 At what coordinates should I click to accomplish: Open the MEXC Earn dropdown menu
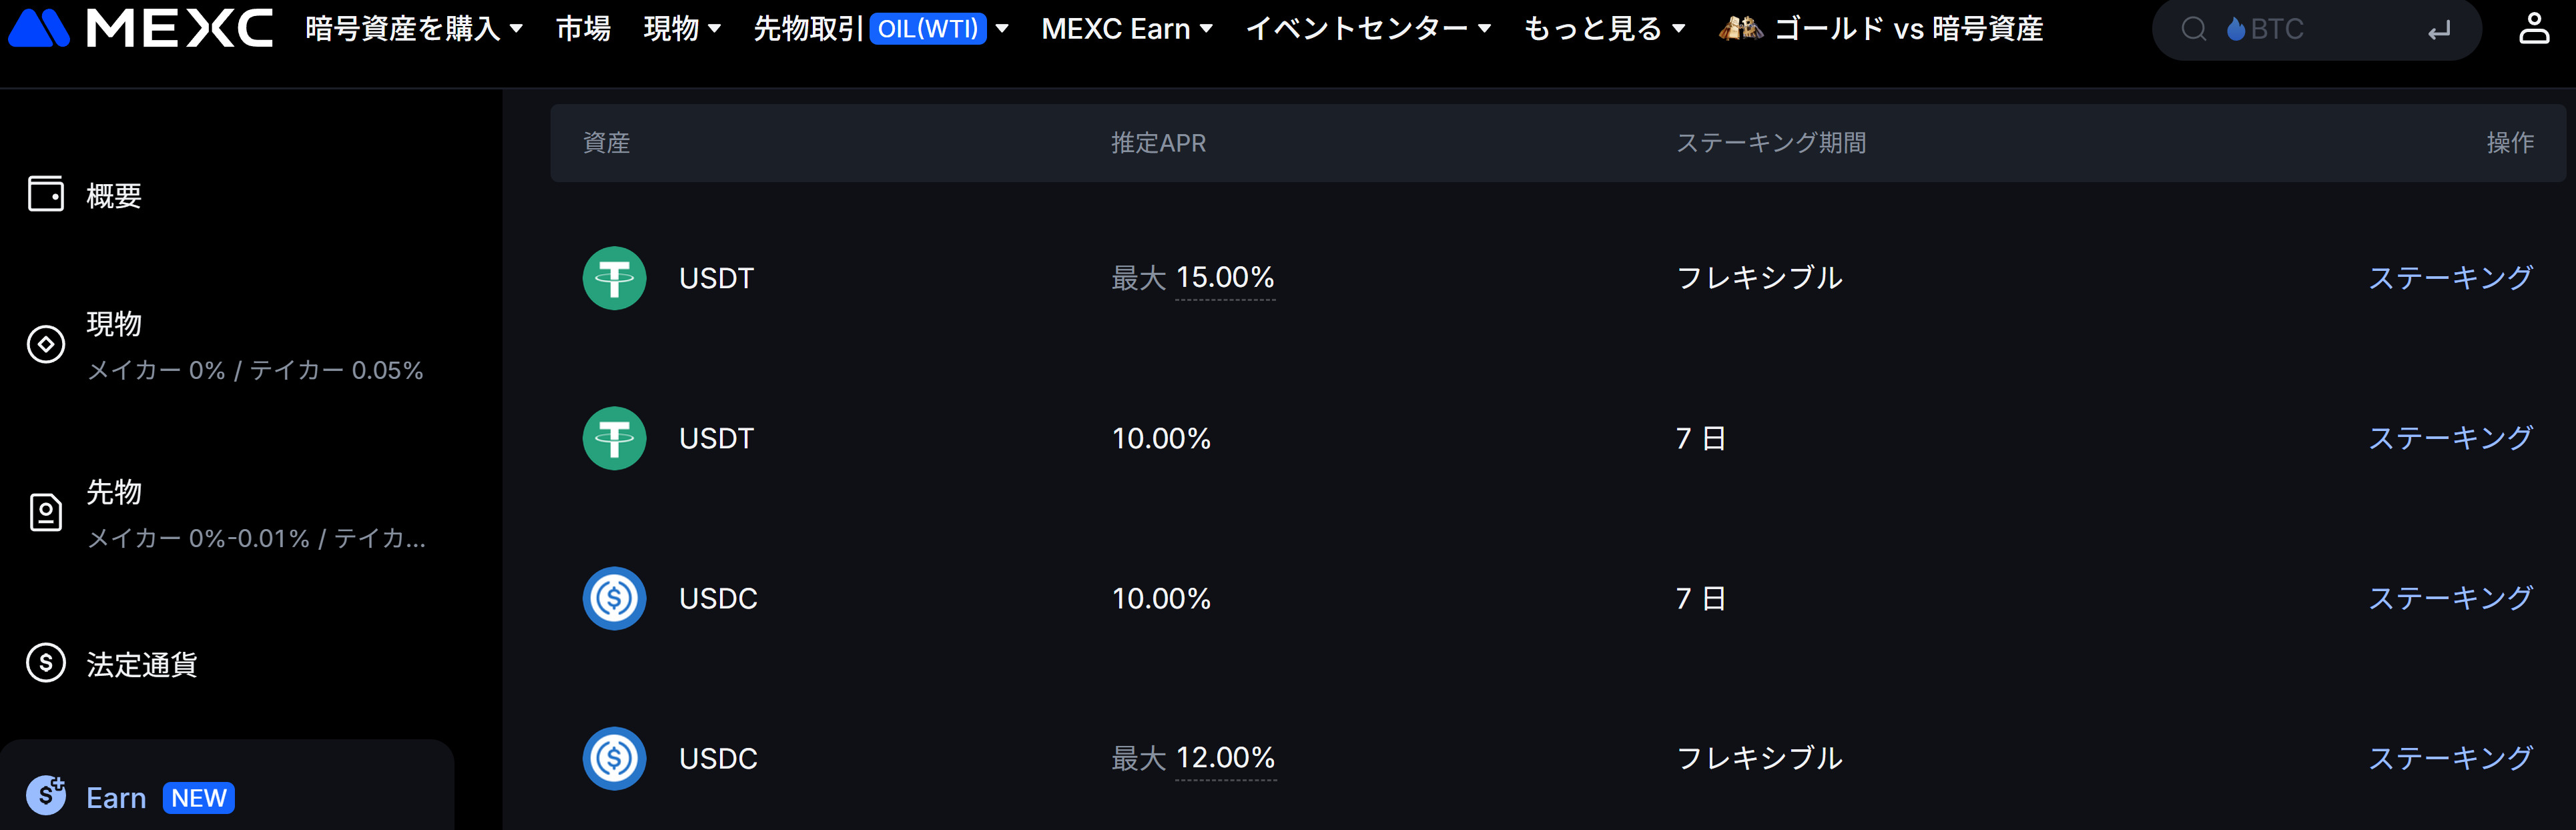(x=1127, y=29)
